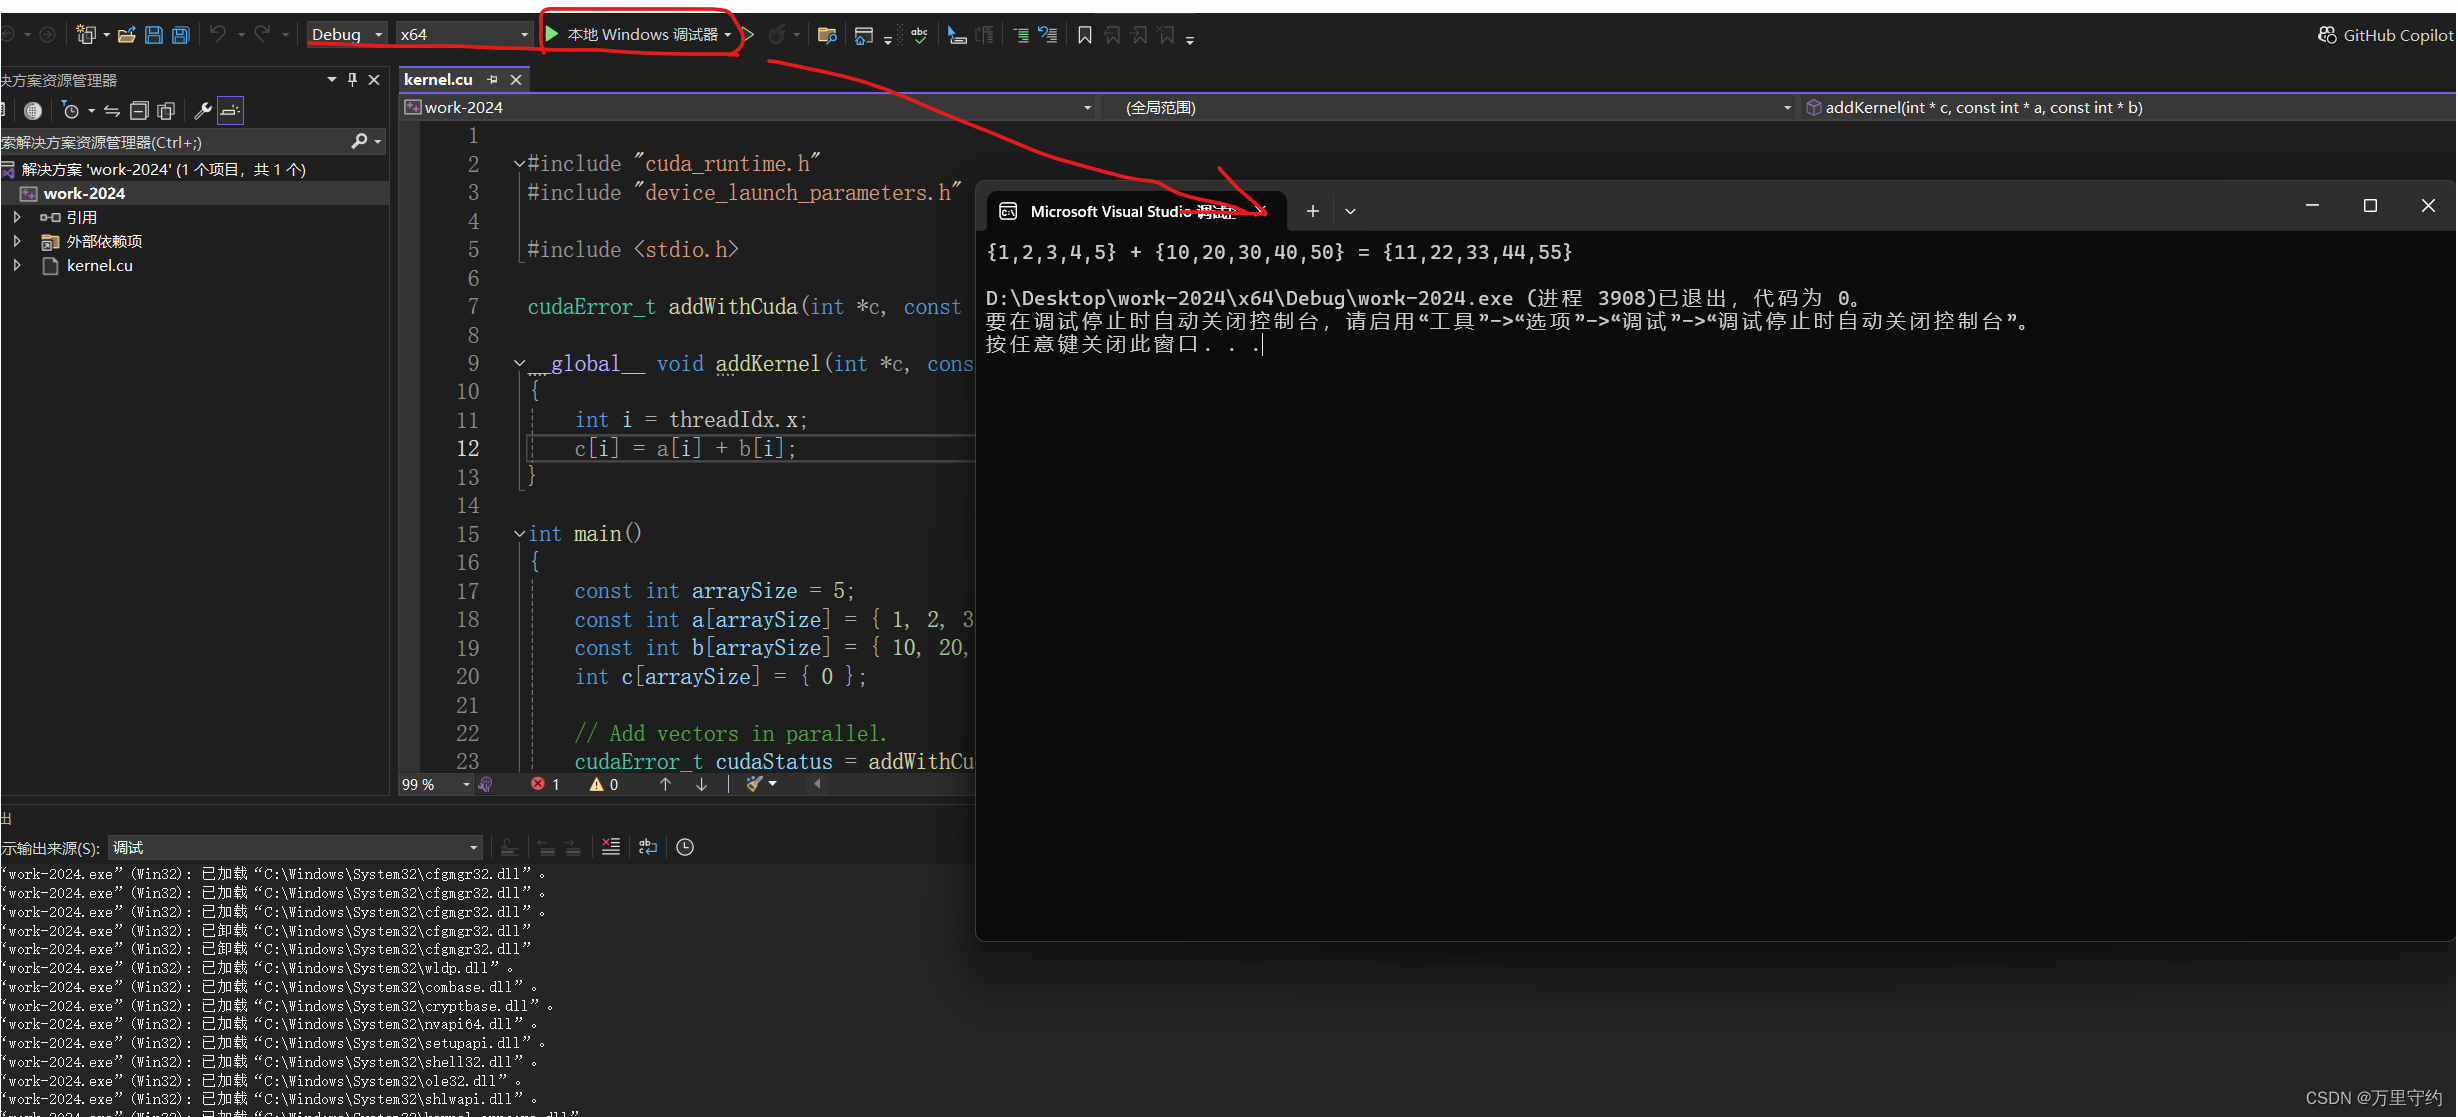Clear all output with the red X icon
Image resolution: width=2458 pixels, height=1117 pixels.
coord(610,847)
